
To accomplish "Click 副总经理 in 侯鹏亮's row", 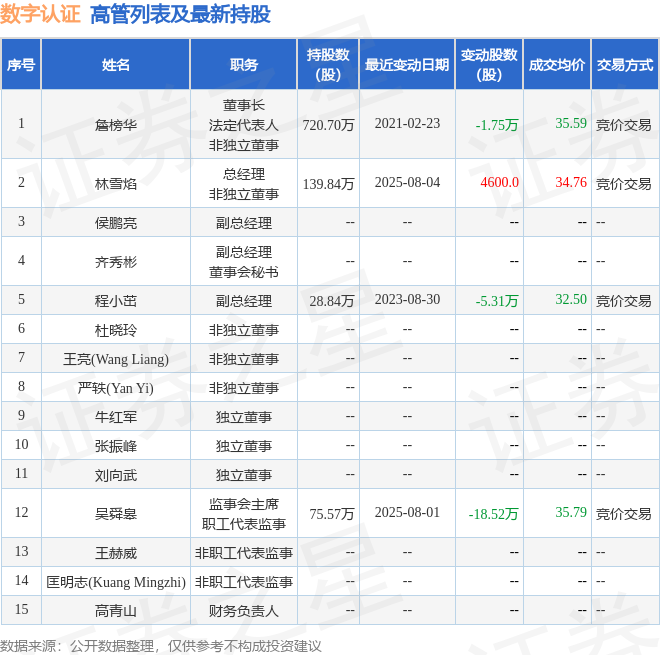I will pos(244,223).
